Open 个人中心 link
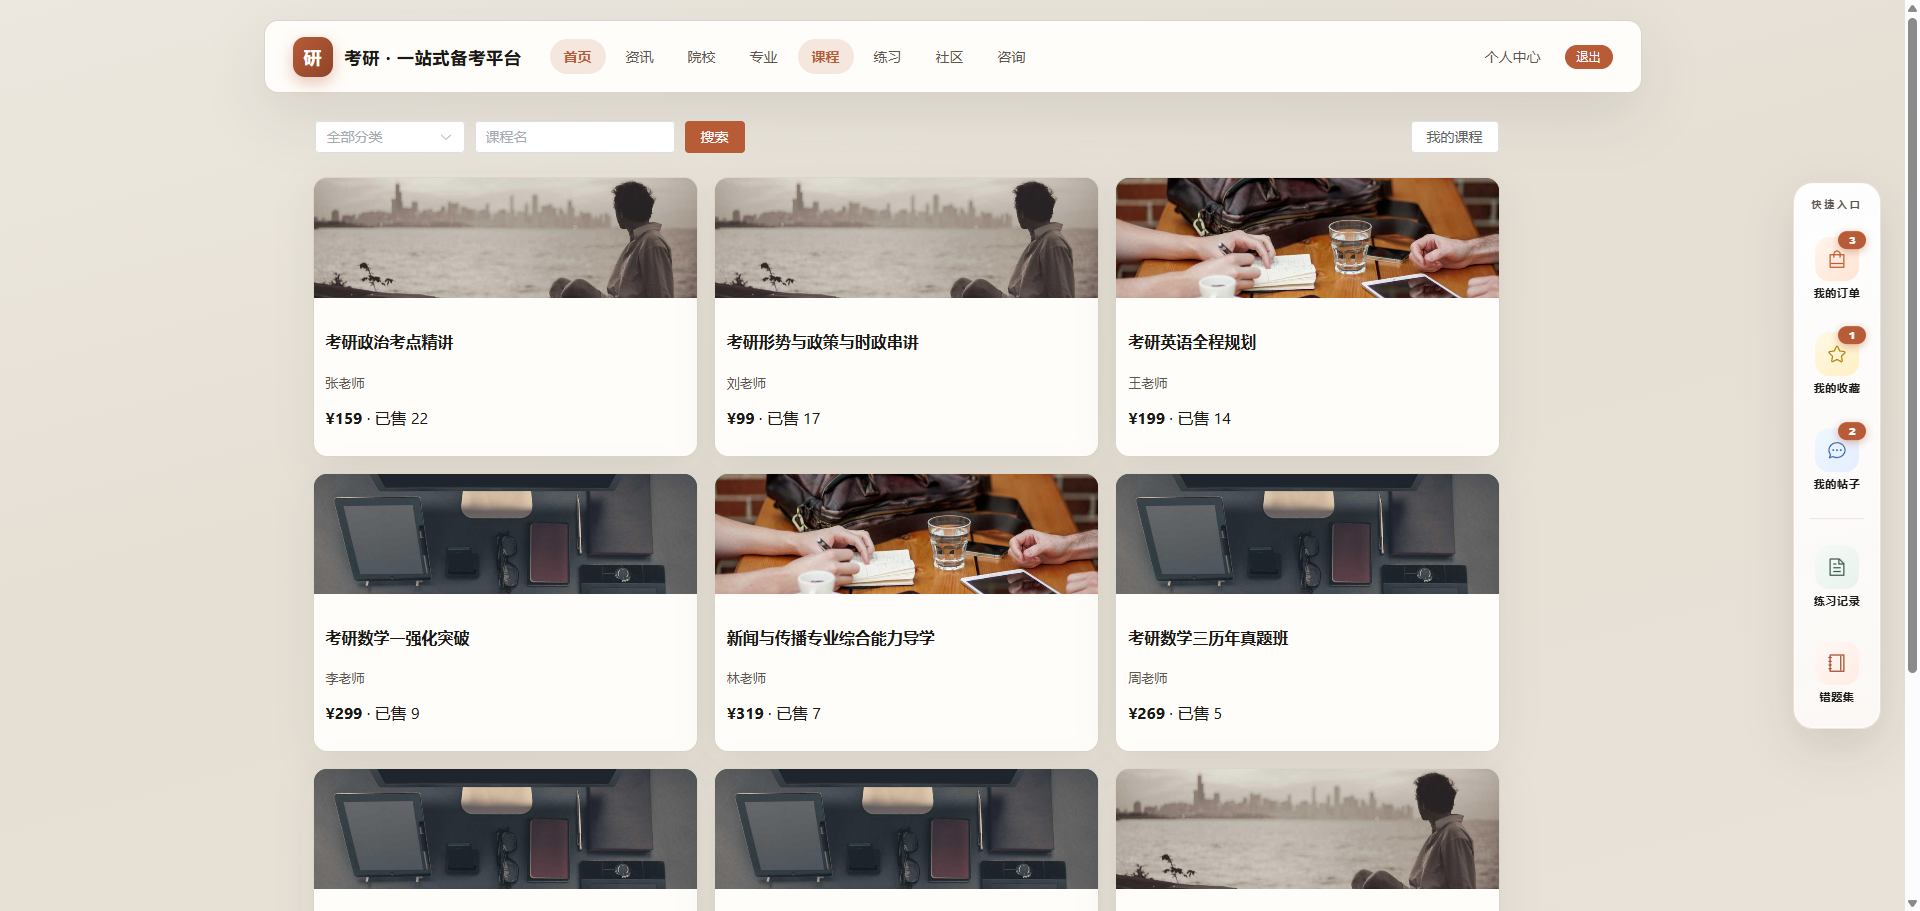This screenshot has width=1920, height=911. click(1512, 57)
